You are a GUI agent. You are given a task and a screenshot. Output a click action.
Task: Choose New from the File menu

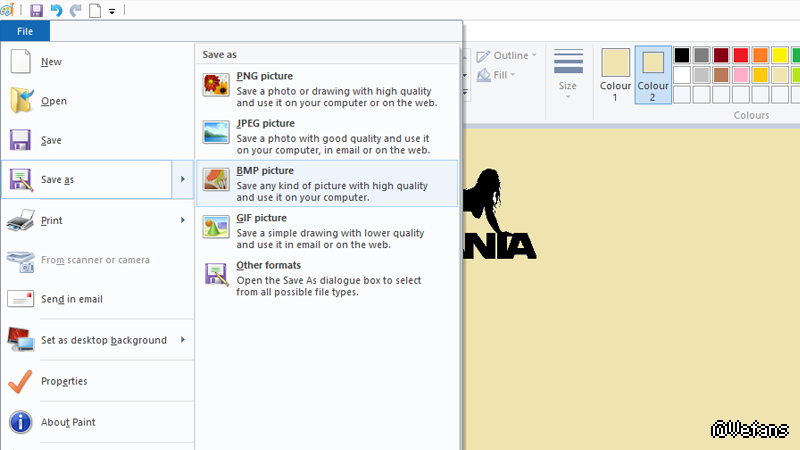(x=97, y=62)
